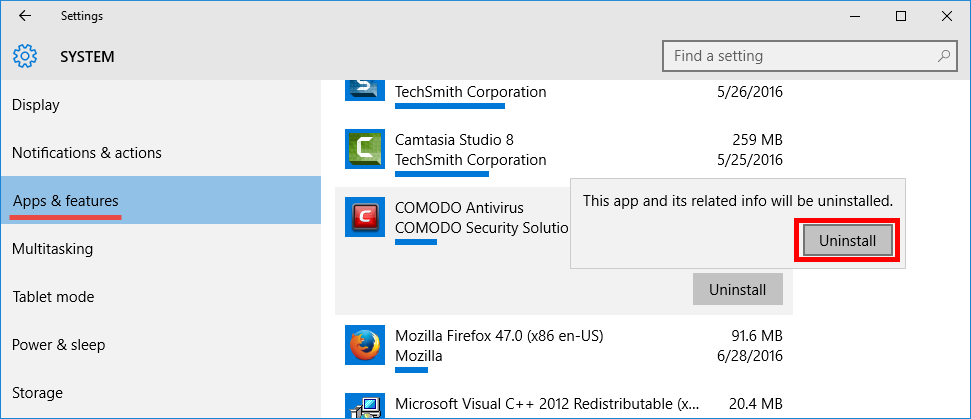
Task: Confirm Uninstall in the popup dialog
Action: click(x=847, y=241)
